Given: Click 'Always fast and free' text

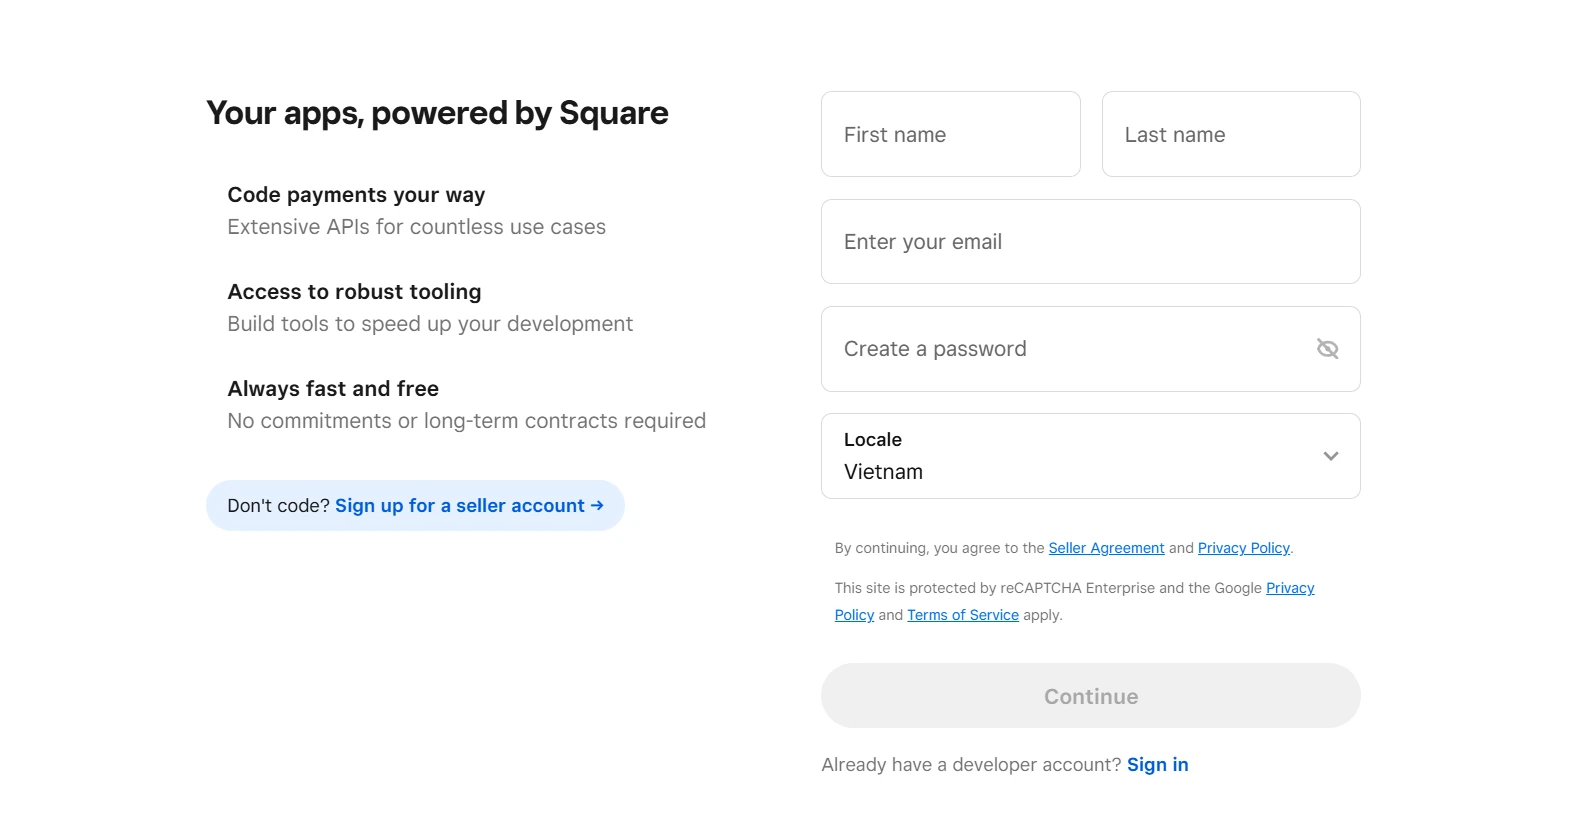Looking at the screenshot, I should [333, 389].
